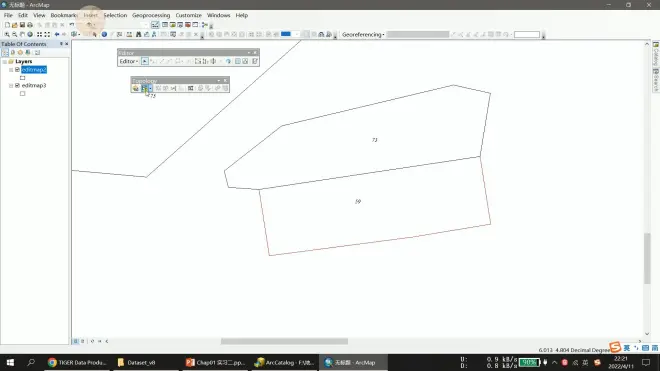Select the Pan hand tool
Screen dimensions: 660x371
click(x=22, y=35)
